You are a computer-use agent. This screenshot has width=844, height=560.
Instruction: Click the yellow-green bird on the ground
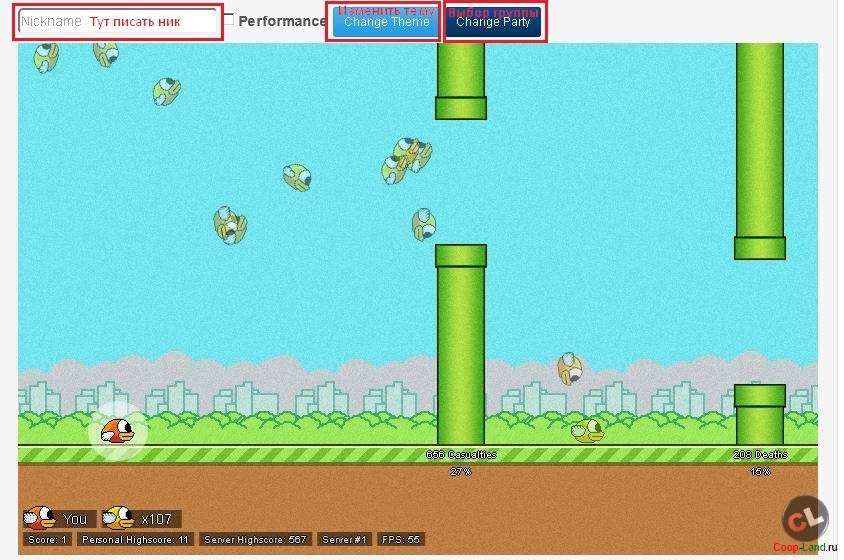tap(588, 431)
